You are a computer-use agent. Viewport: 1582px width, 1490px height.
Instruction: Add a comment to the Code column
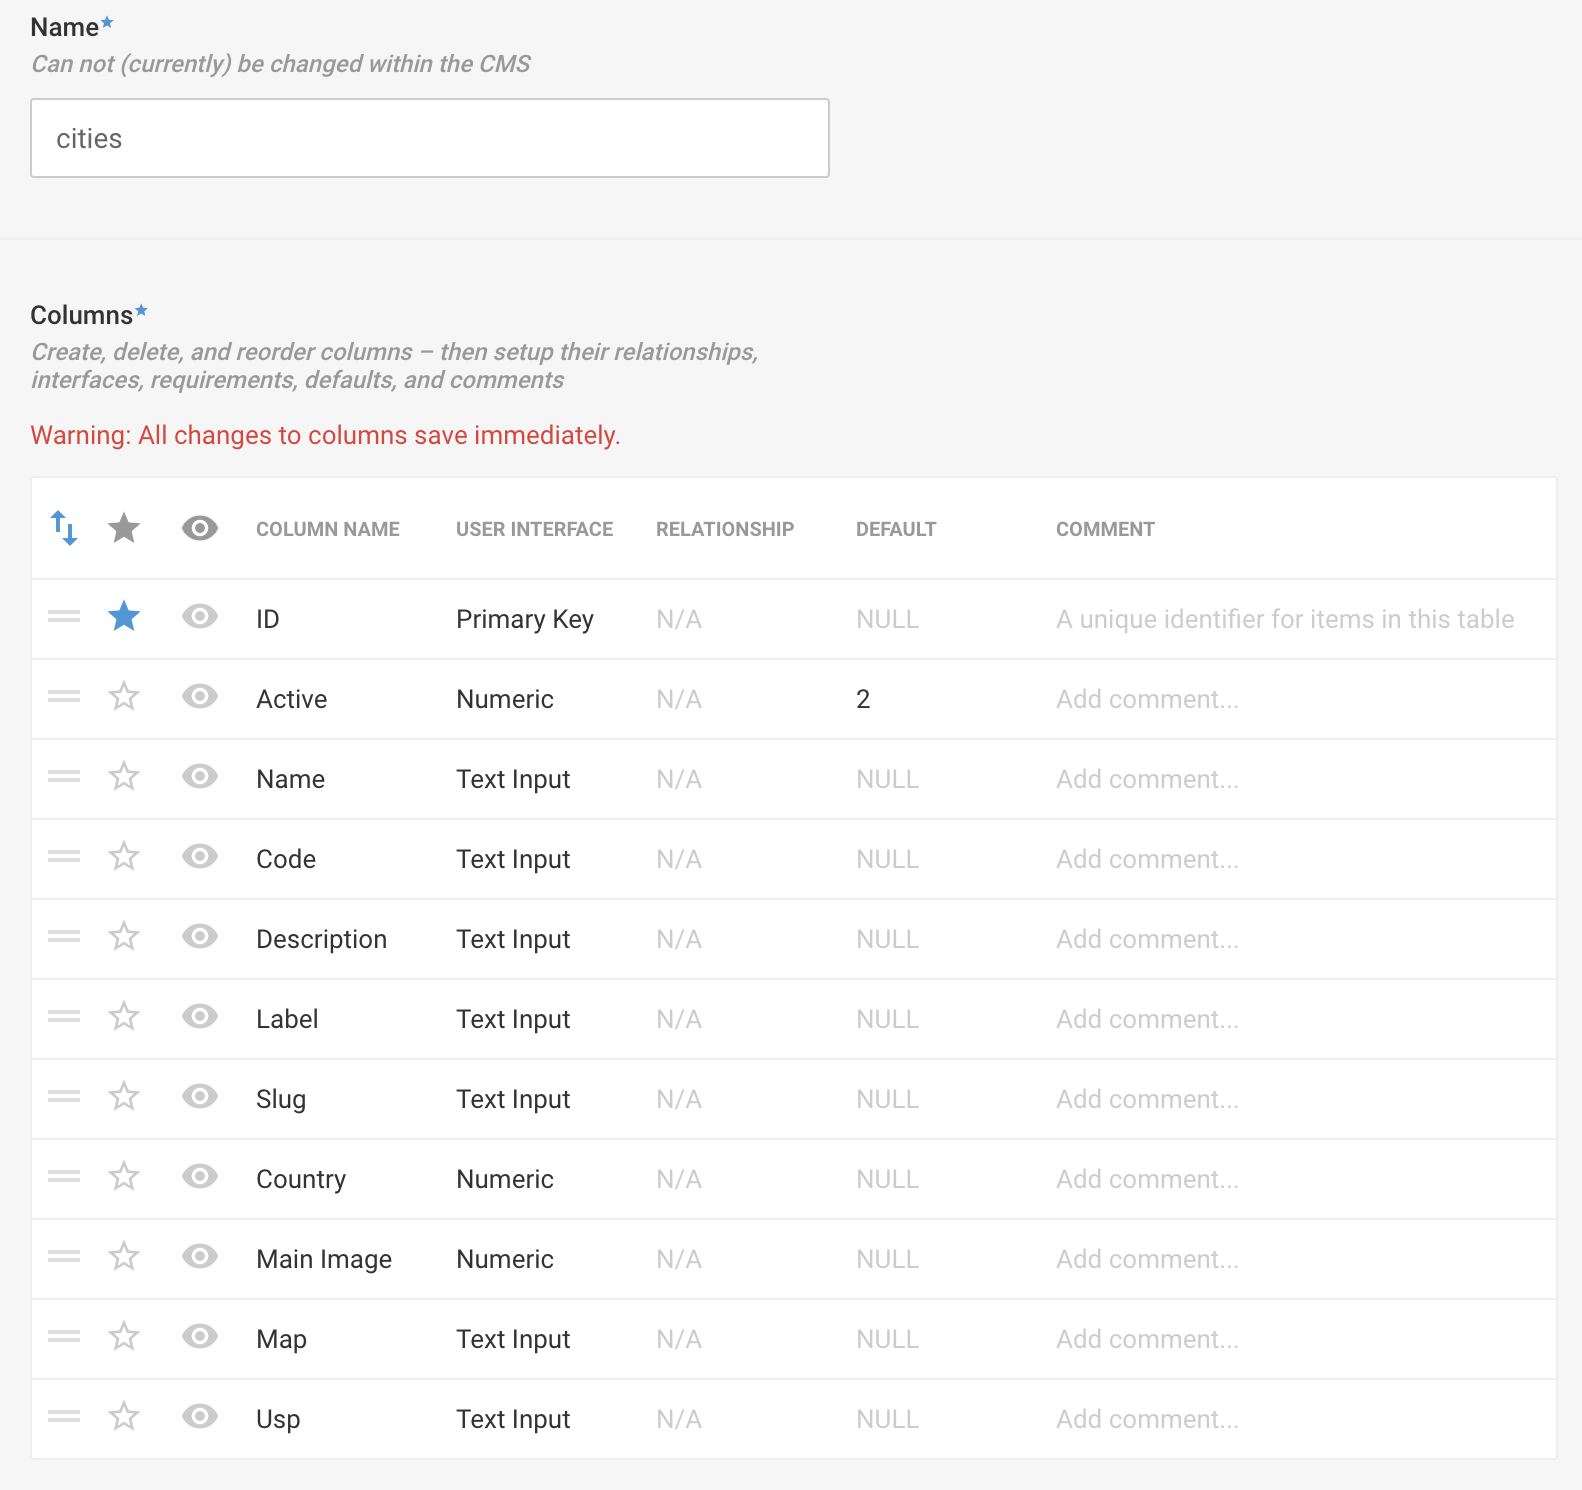pos(1147,859)
